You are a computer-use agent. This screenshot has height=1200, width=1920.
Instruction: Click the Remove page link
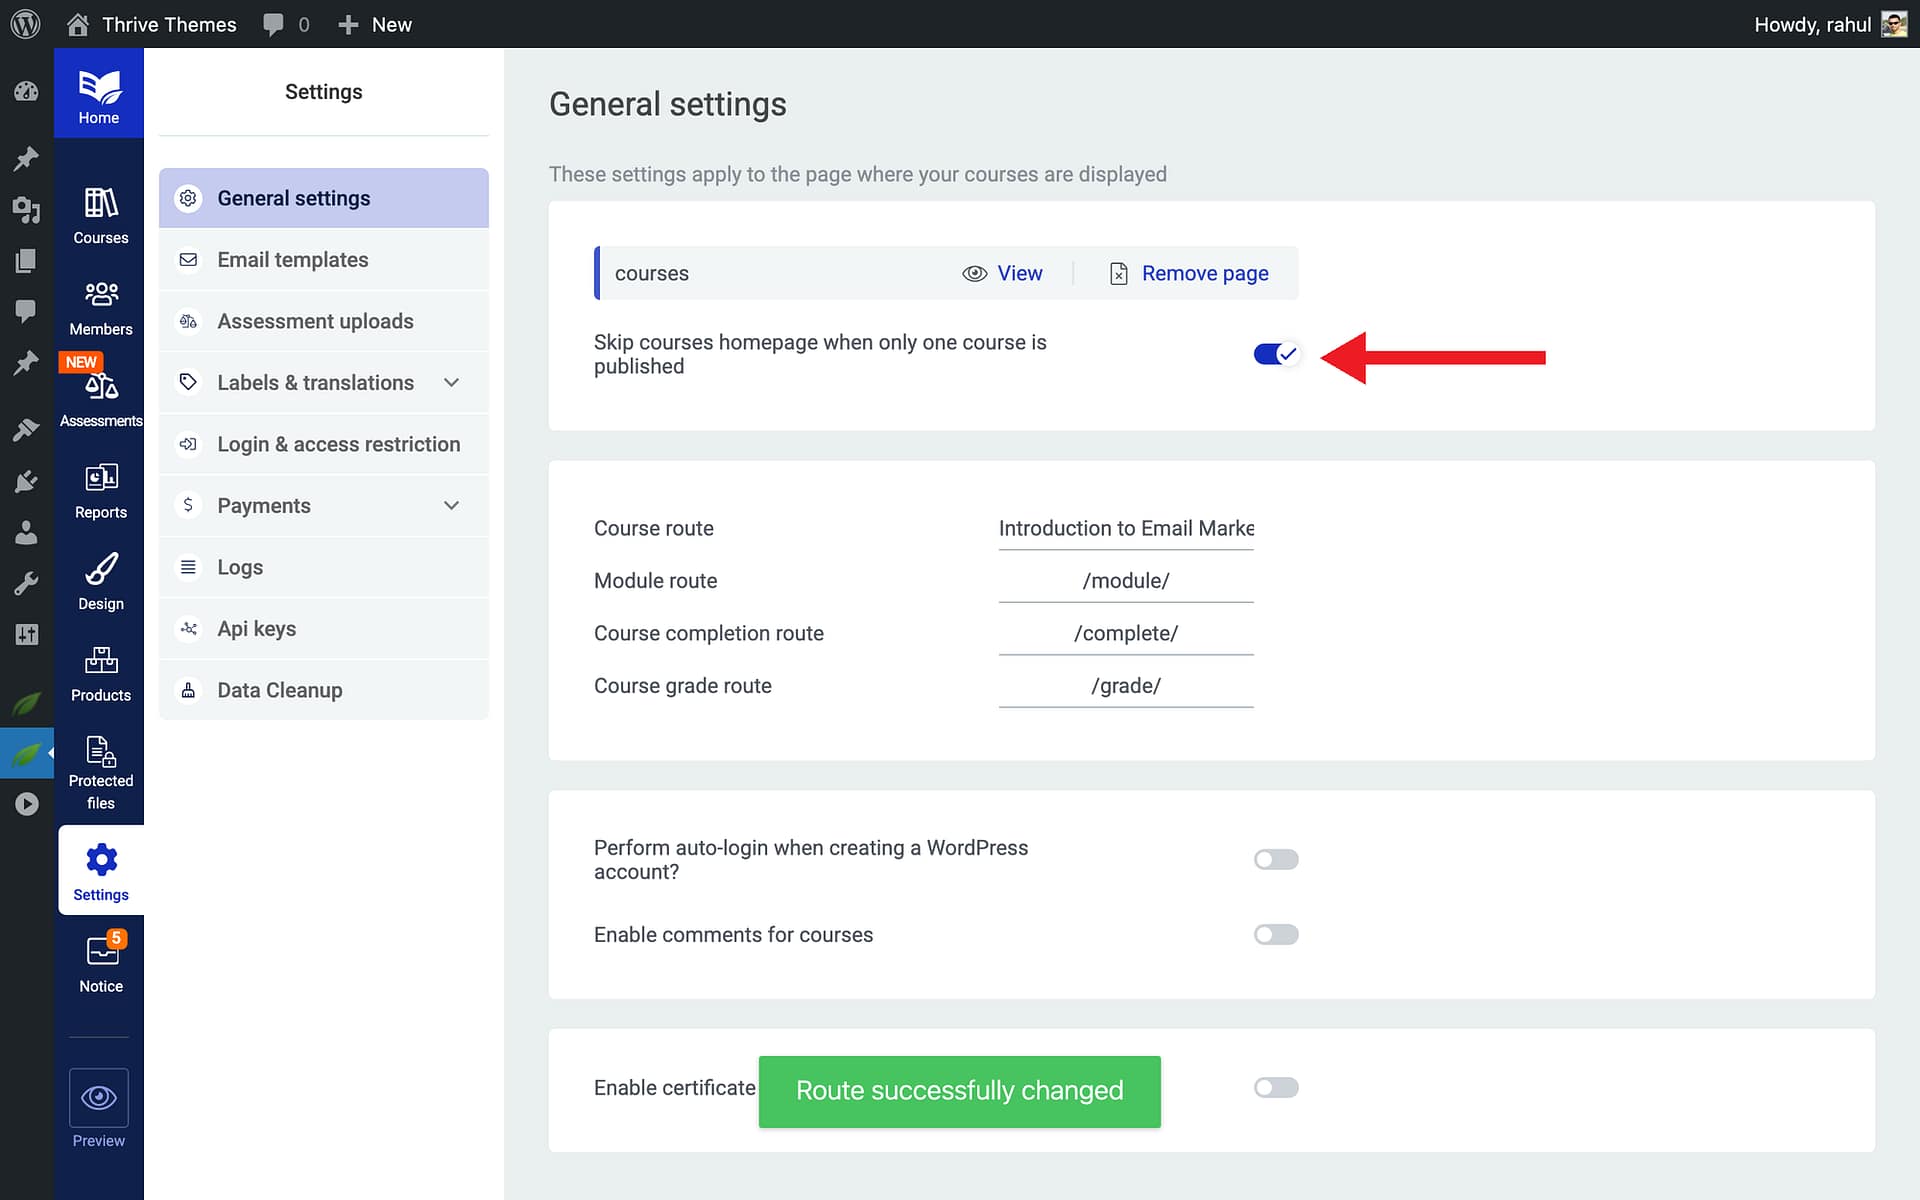tap(1204, 273)
